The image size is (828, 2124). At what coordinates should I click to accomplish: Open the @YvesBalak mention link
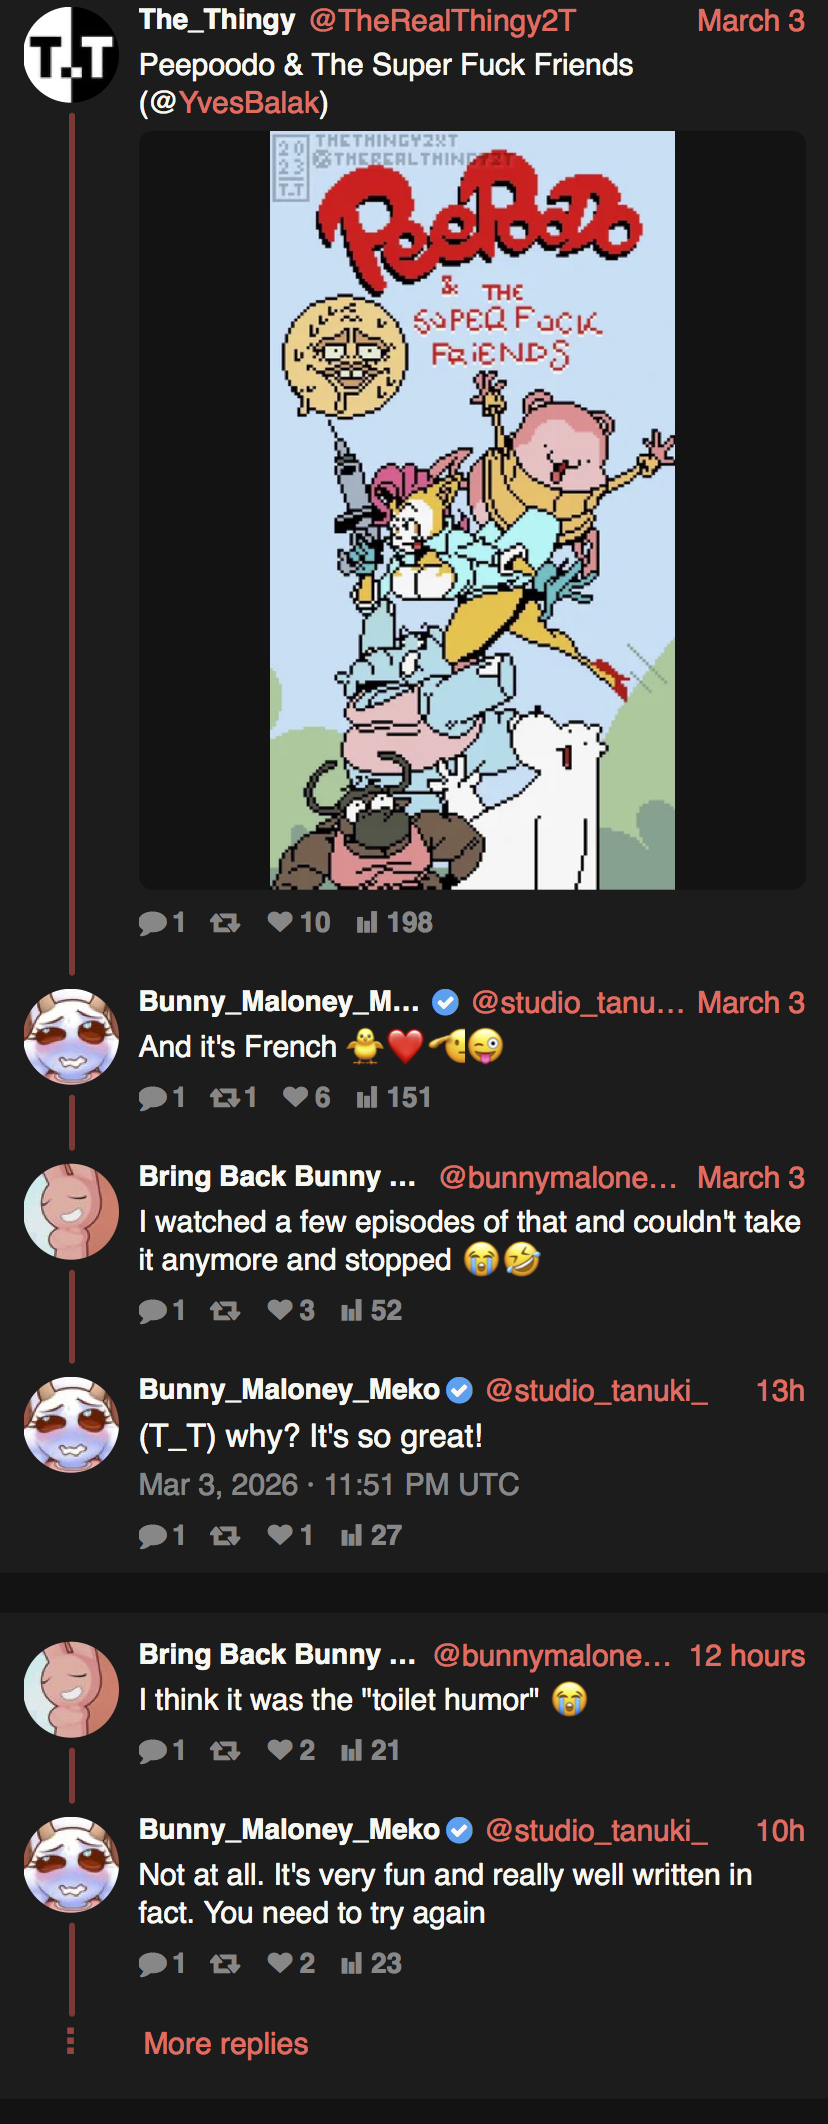point(249,103)
